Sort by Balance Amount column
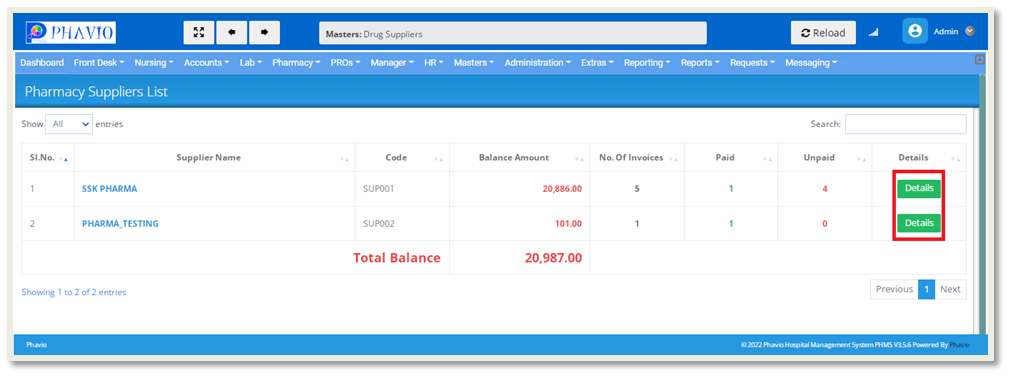 (x=519, y=158)
